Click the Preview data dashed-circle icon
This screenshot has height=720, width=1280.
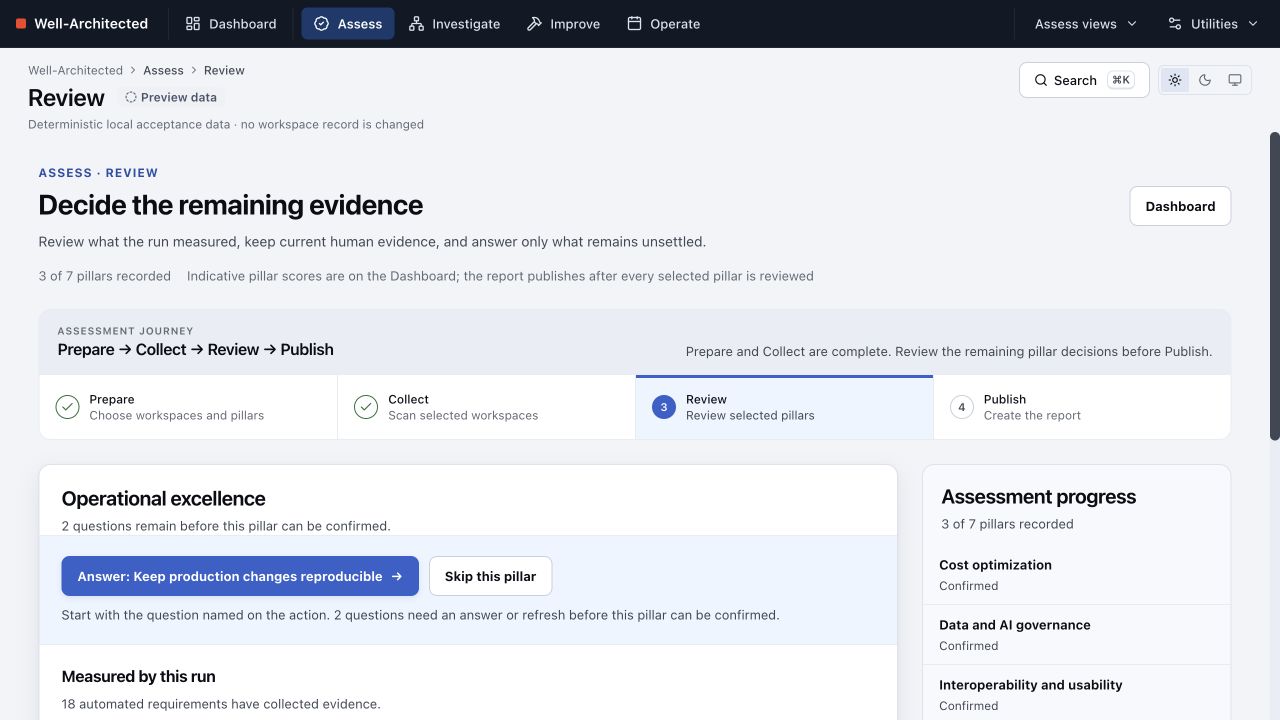[x=131, y=97]
